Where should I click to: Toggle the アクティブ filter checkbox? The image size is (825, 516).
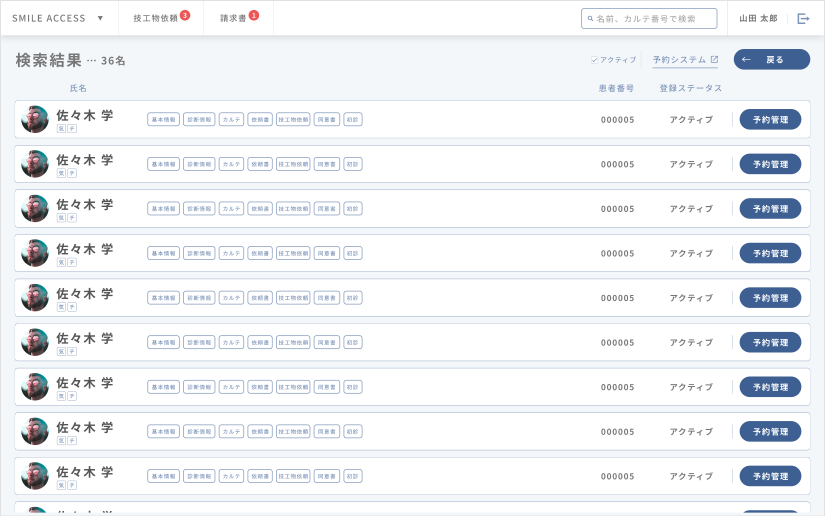tap(594, 60)
